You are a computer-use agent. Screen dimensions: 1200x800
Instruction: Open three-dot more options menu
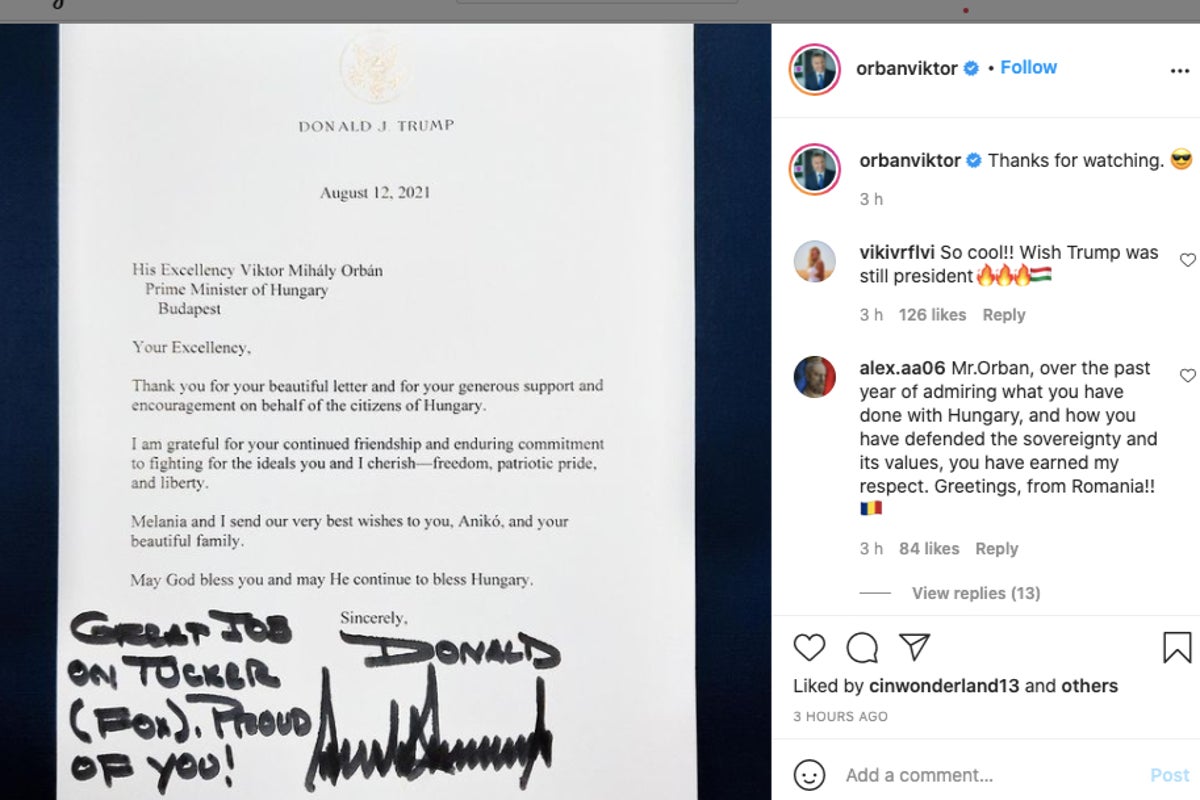(x=1179, y=71)
